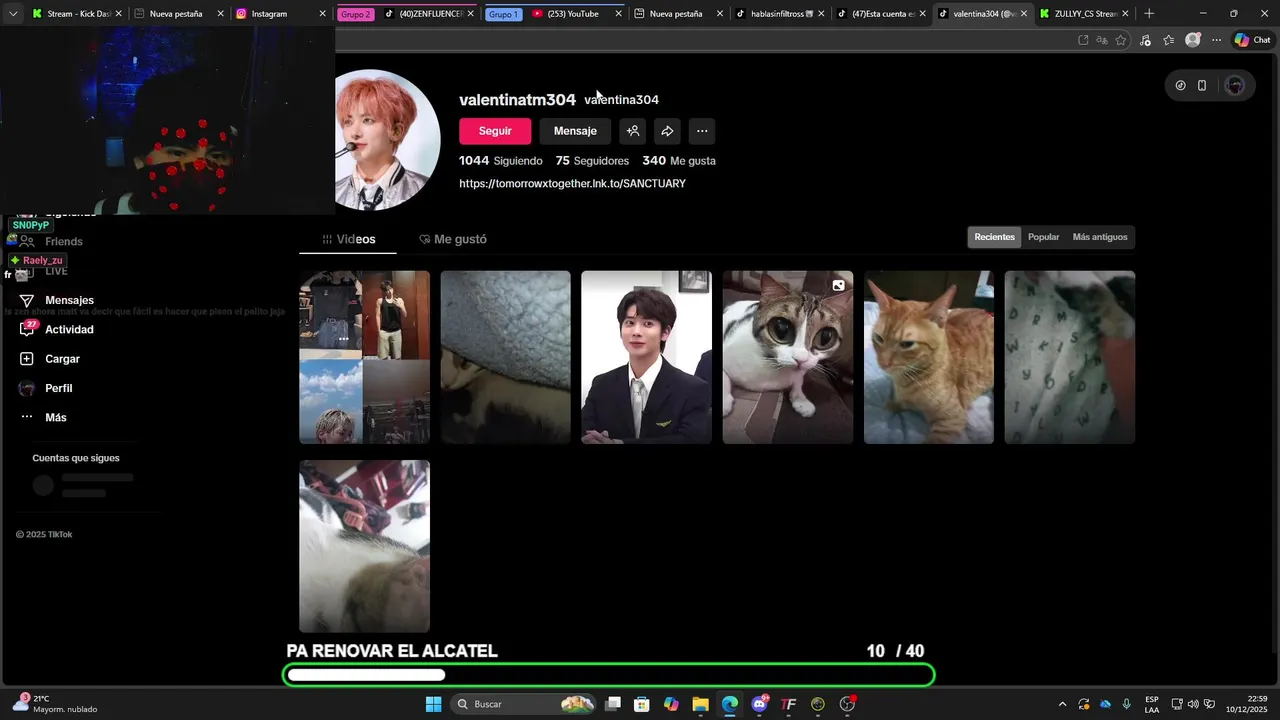Open Task View on the taskbar

tap(613, 704)
